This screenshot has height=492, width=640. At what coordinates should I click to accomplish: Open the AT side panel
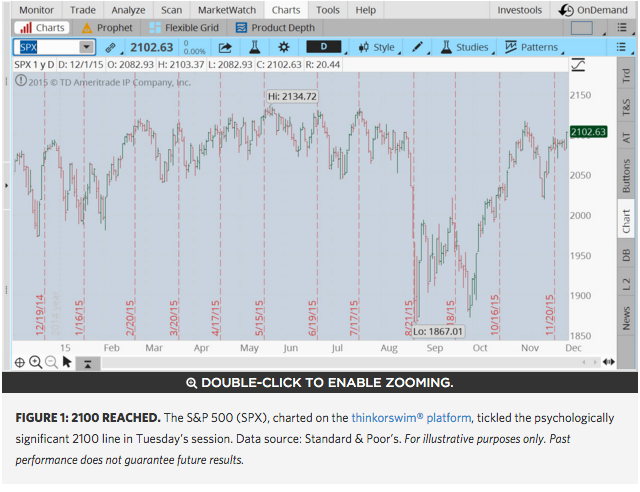(626, 138)
